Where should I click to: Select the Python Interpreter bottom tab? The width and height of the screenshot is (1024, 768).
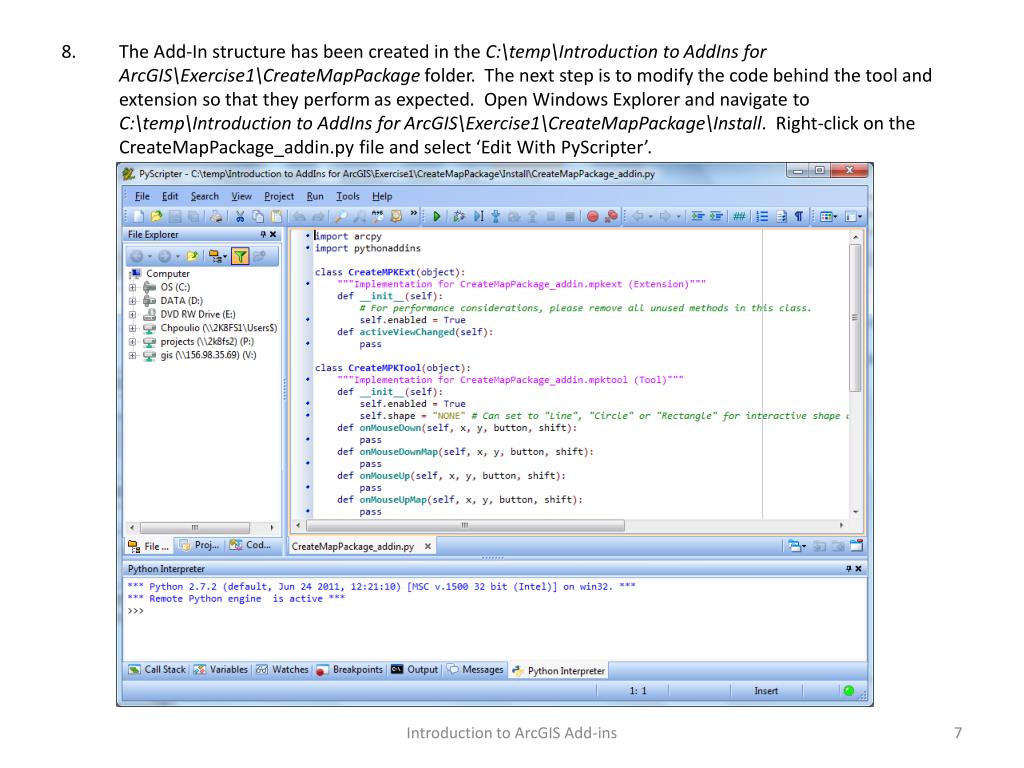pyautogui.click(x=558, y=670)
